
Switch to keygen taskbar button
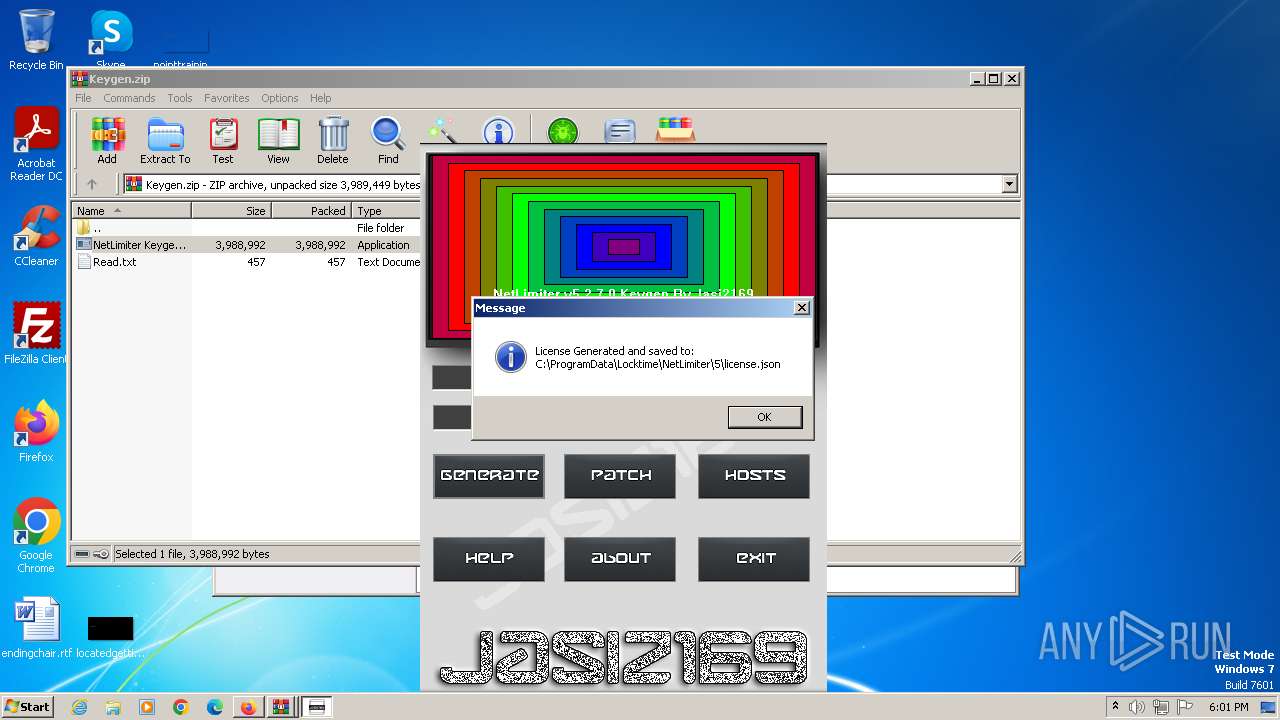[x=316, y=707]
